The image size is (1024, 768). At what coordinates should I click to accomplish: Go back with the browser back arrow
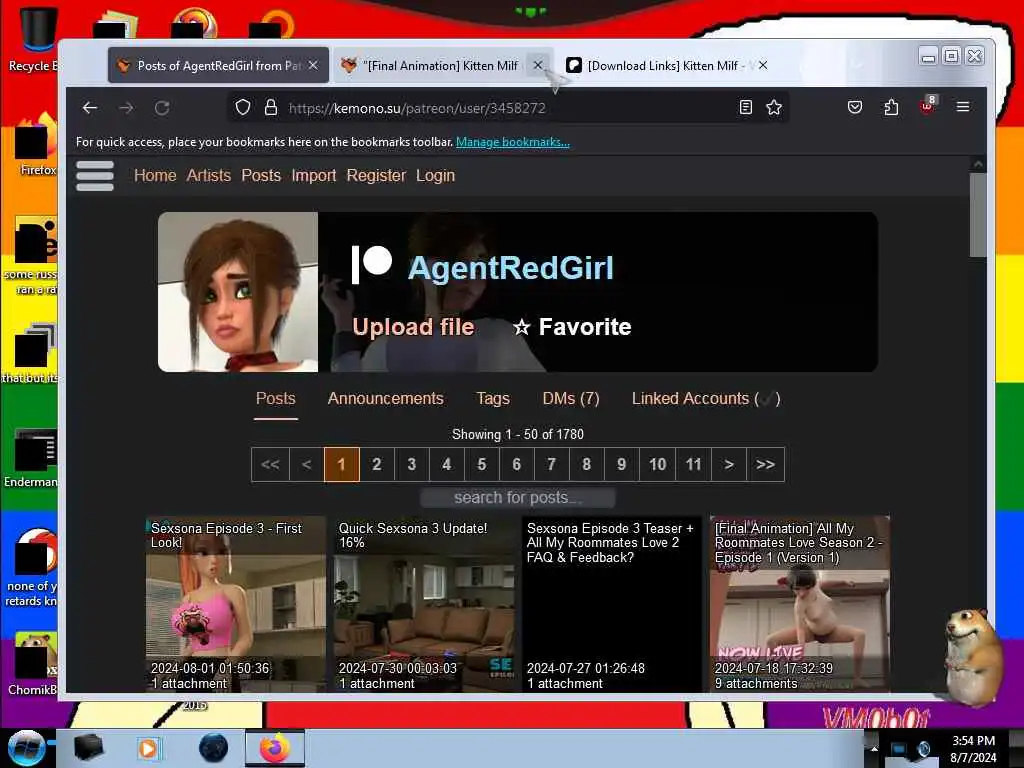click(x=90, y=108)
